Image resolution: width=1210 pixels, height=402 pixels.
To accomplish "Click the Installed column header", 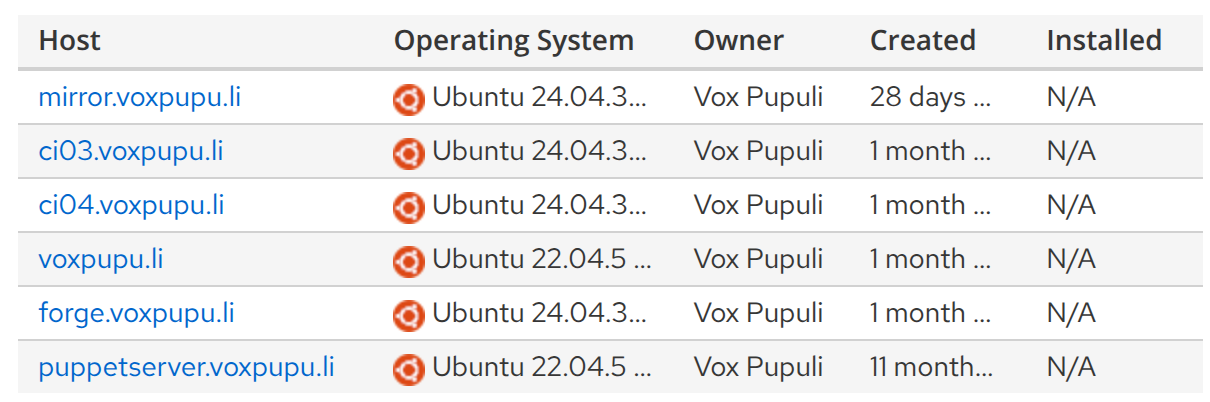I will tap(1104, 41).
